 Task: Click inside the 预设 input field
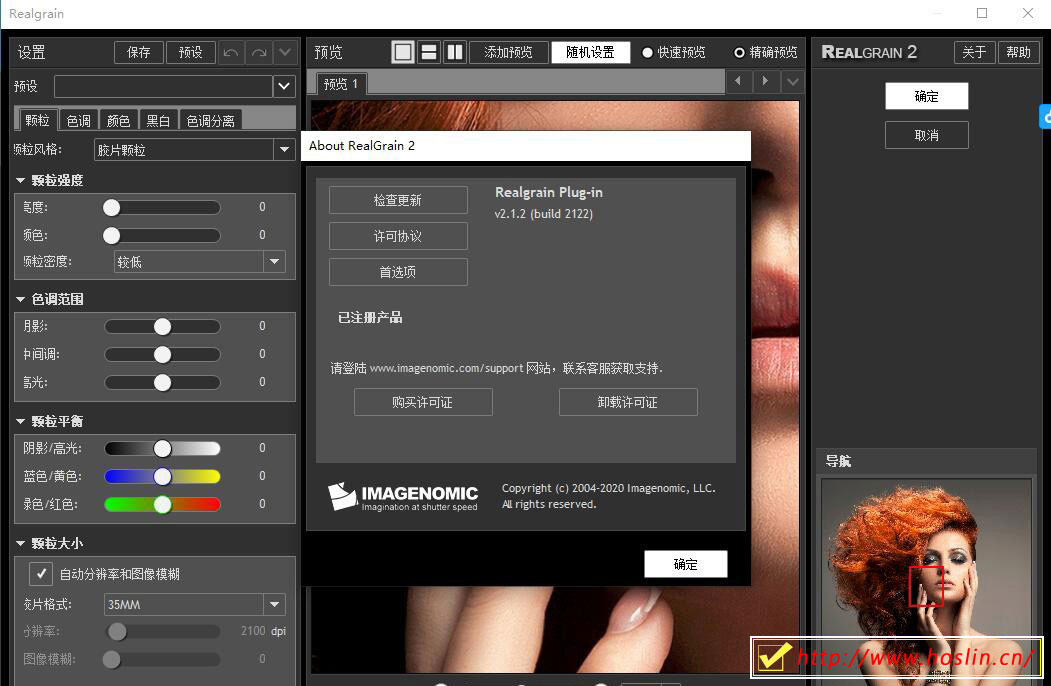tap(164, 86)
